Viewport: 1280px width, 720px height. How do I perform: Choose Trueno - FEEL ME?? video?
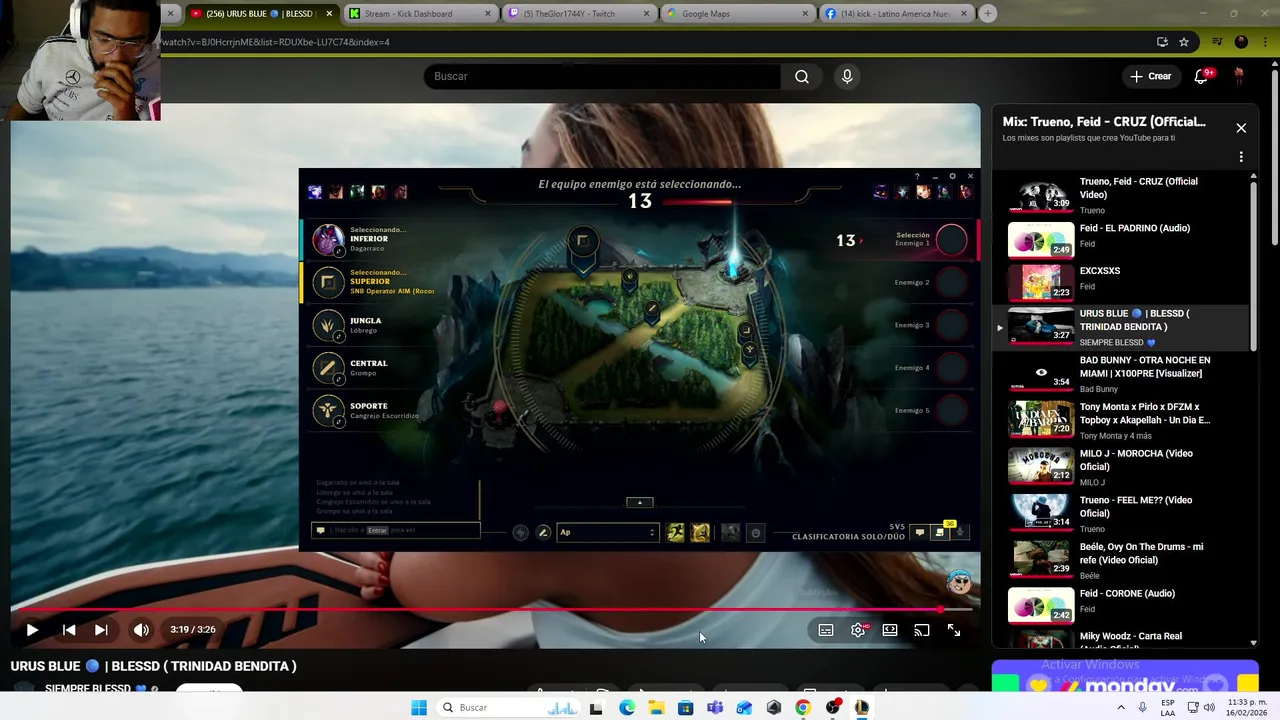click(1120, 513)
